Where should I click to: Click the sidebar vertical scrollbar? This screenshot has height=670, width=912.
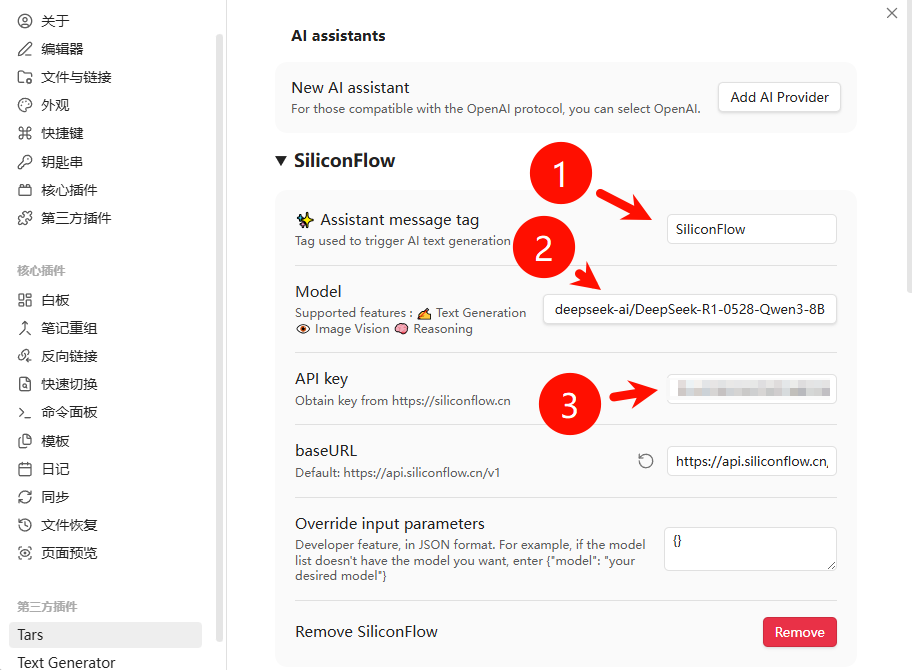(x=219, y=337)
